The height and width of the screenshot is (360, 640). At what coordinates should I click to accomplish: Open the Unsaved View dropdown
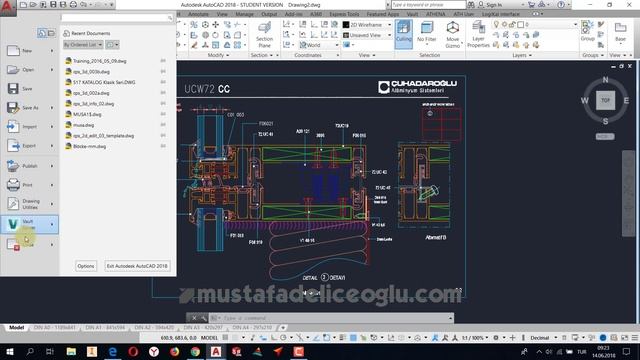(x=367, y=36)
